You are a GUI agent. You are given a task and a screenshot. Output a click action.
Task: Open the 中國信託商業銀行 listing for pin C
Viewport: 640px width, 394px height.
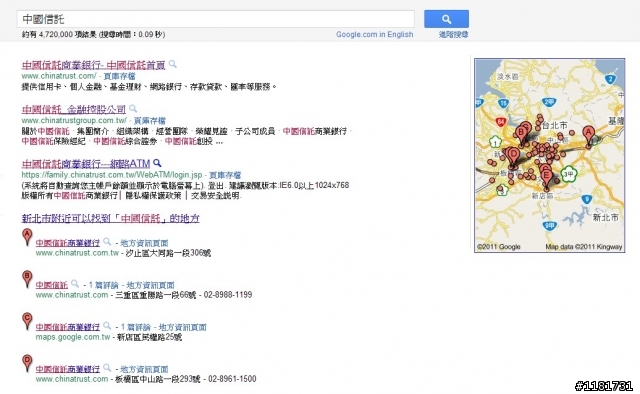pyautogui.click(x=68, y=327)
